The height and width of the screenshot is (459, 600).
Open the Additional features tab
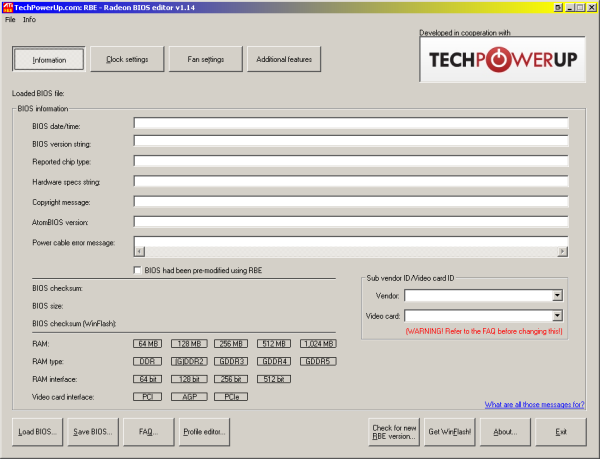(284, 59)
